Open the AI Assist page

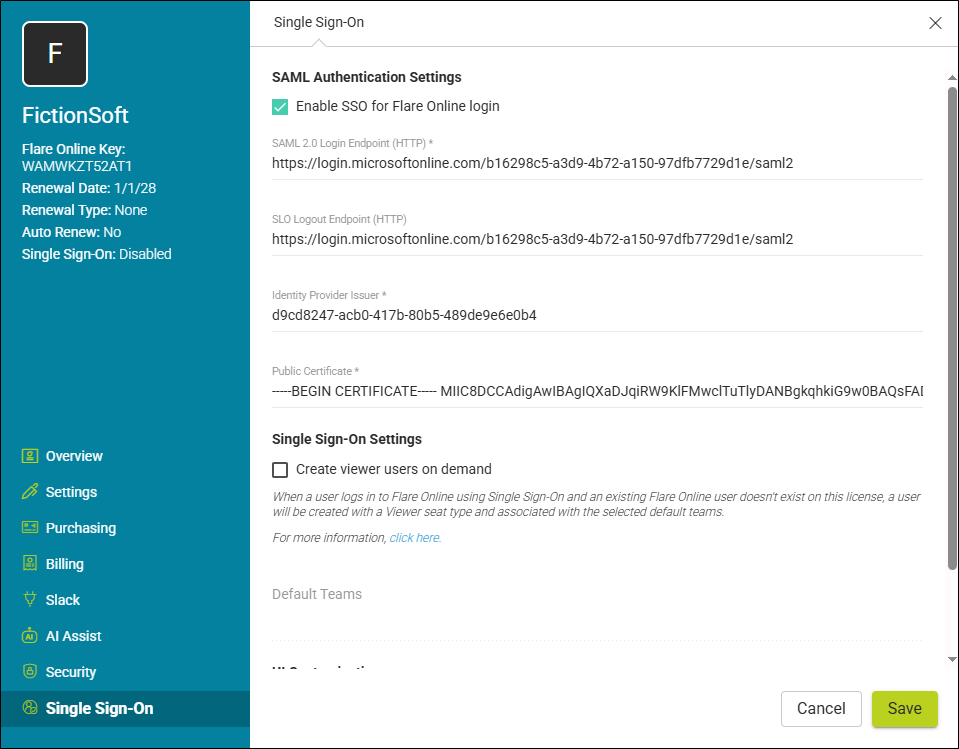pos(73,636)
